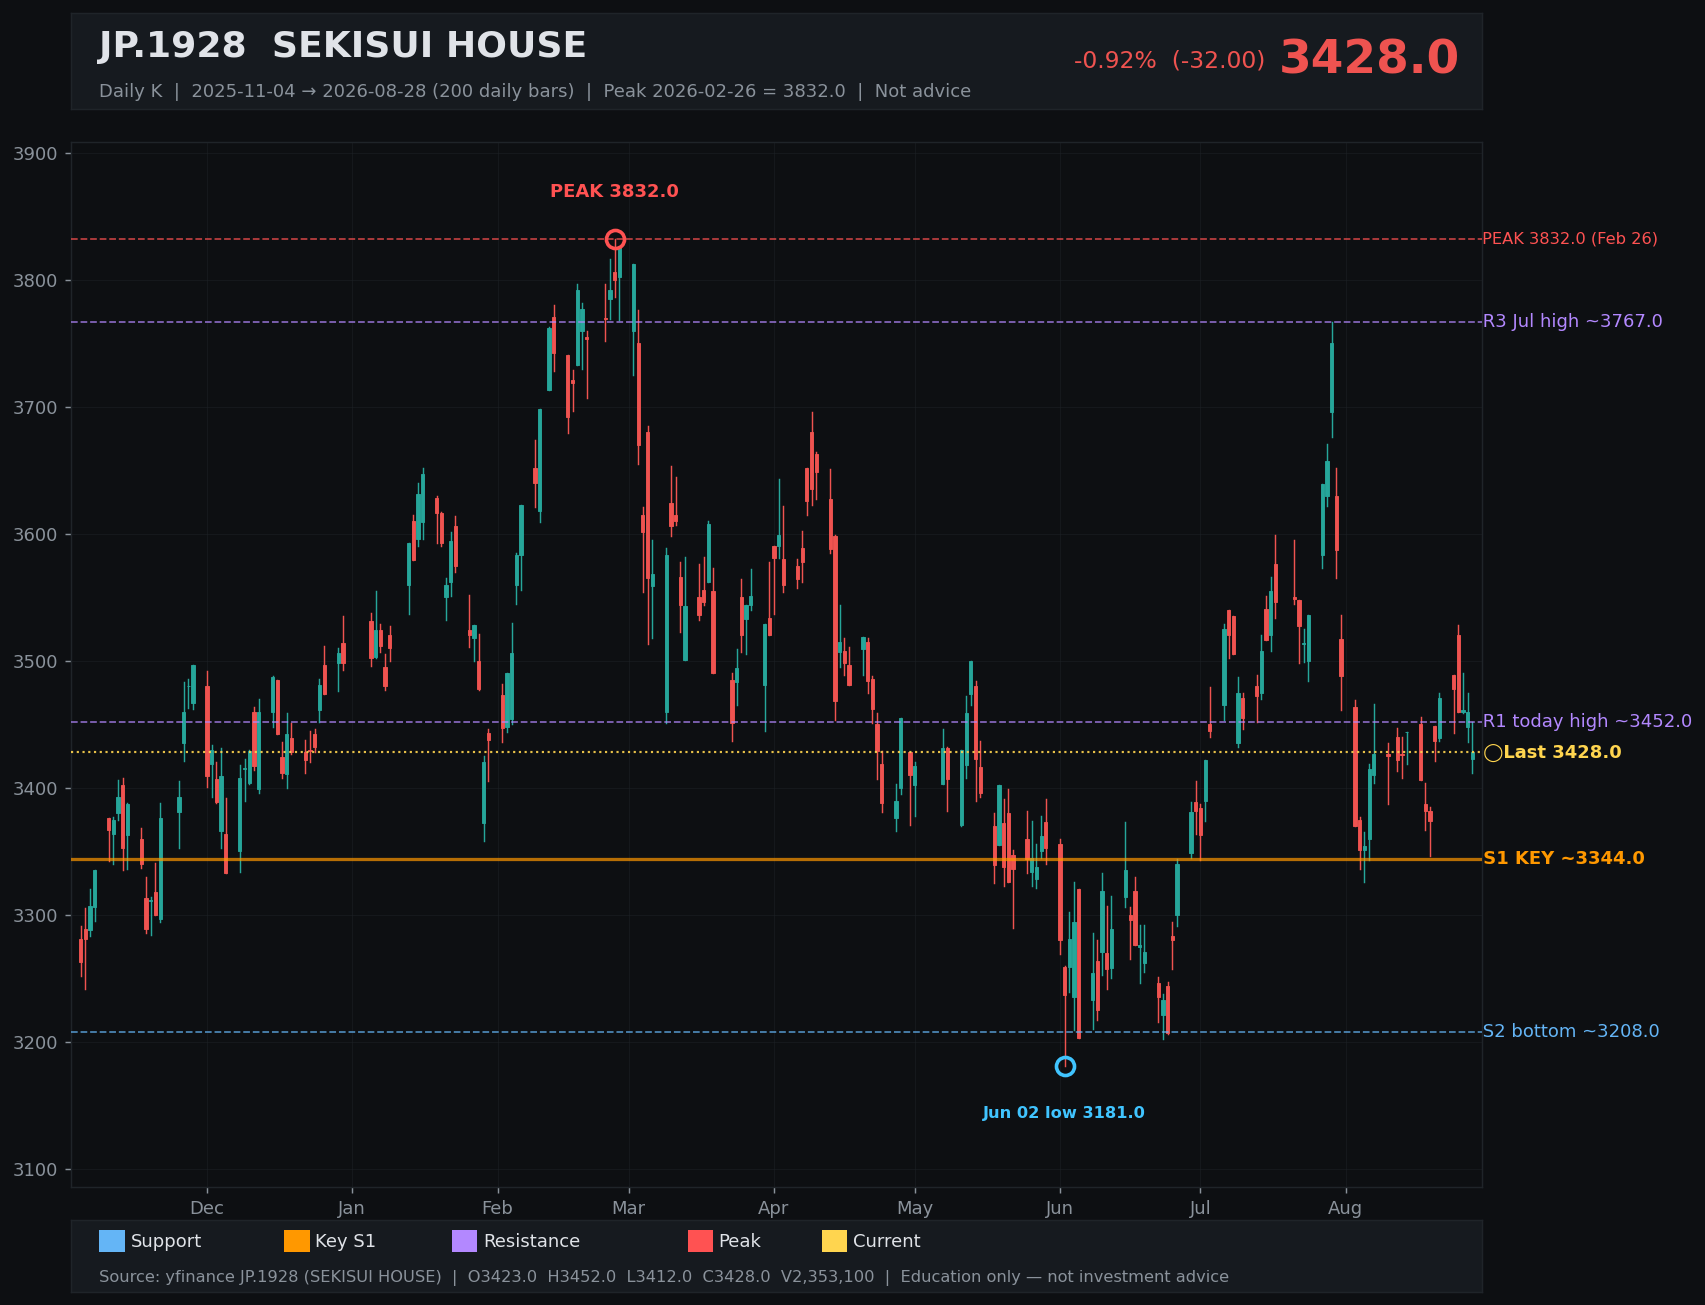Image resolution: width=1705 pixels, height=1305 pixels.
Task: Click the 'S1 KEY ~3344.0' label
Action: (1563, 858)
